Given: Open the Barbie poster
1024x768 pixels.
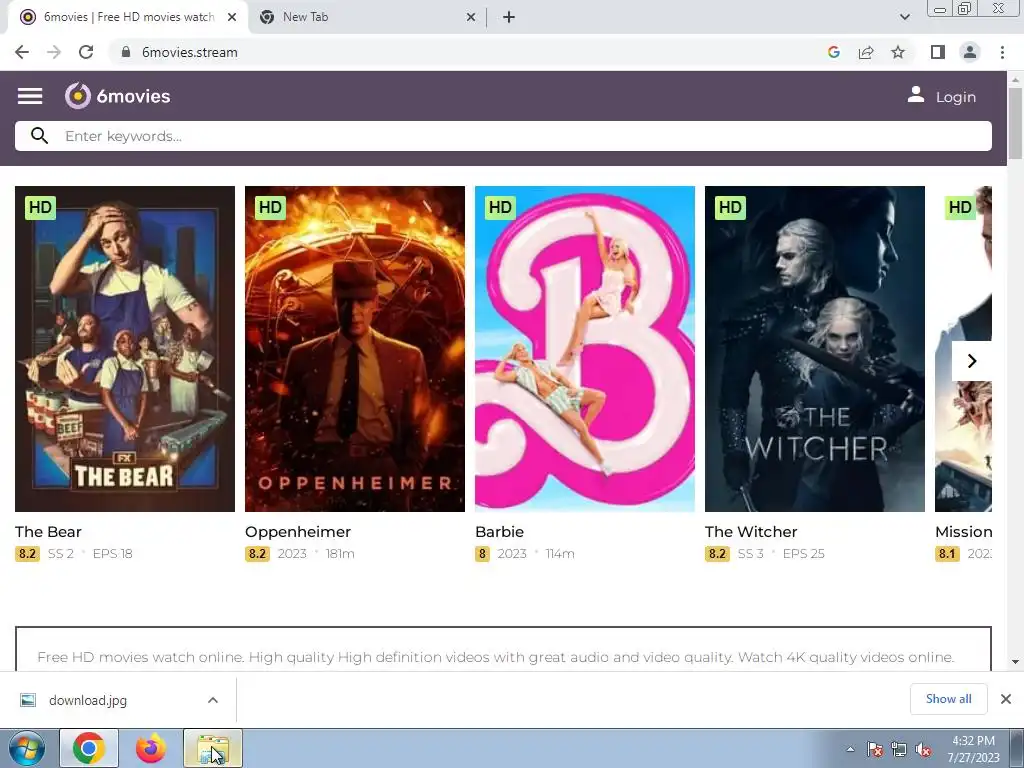Looking at the screenshot, I should [x=584, y=349].
